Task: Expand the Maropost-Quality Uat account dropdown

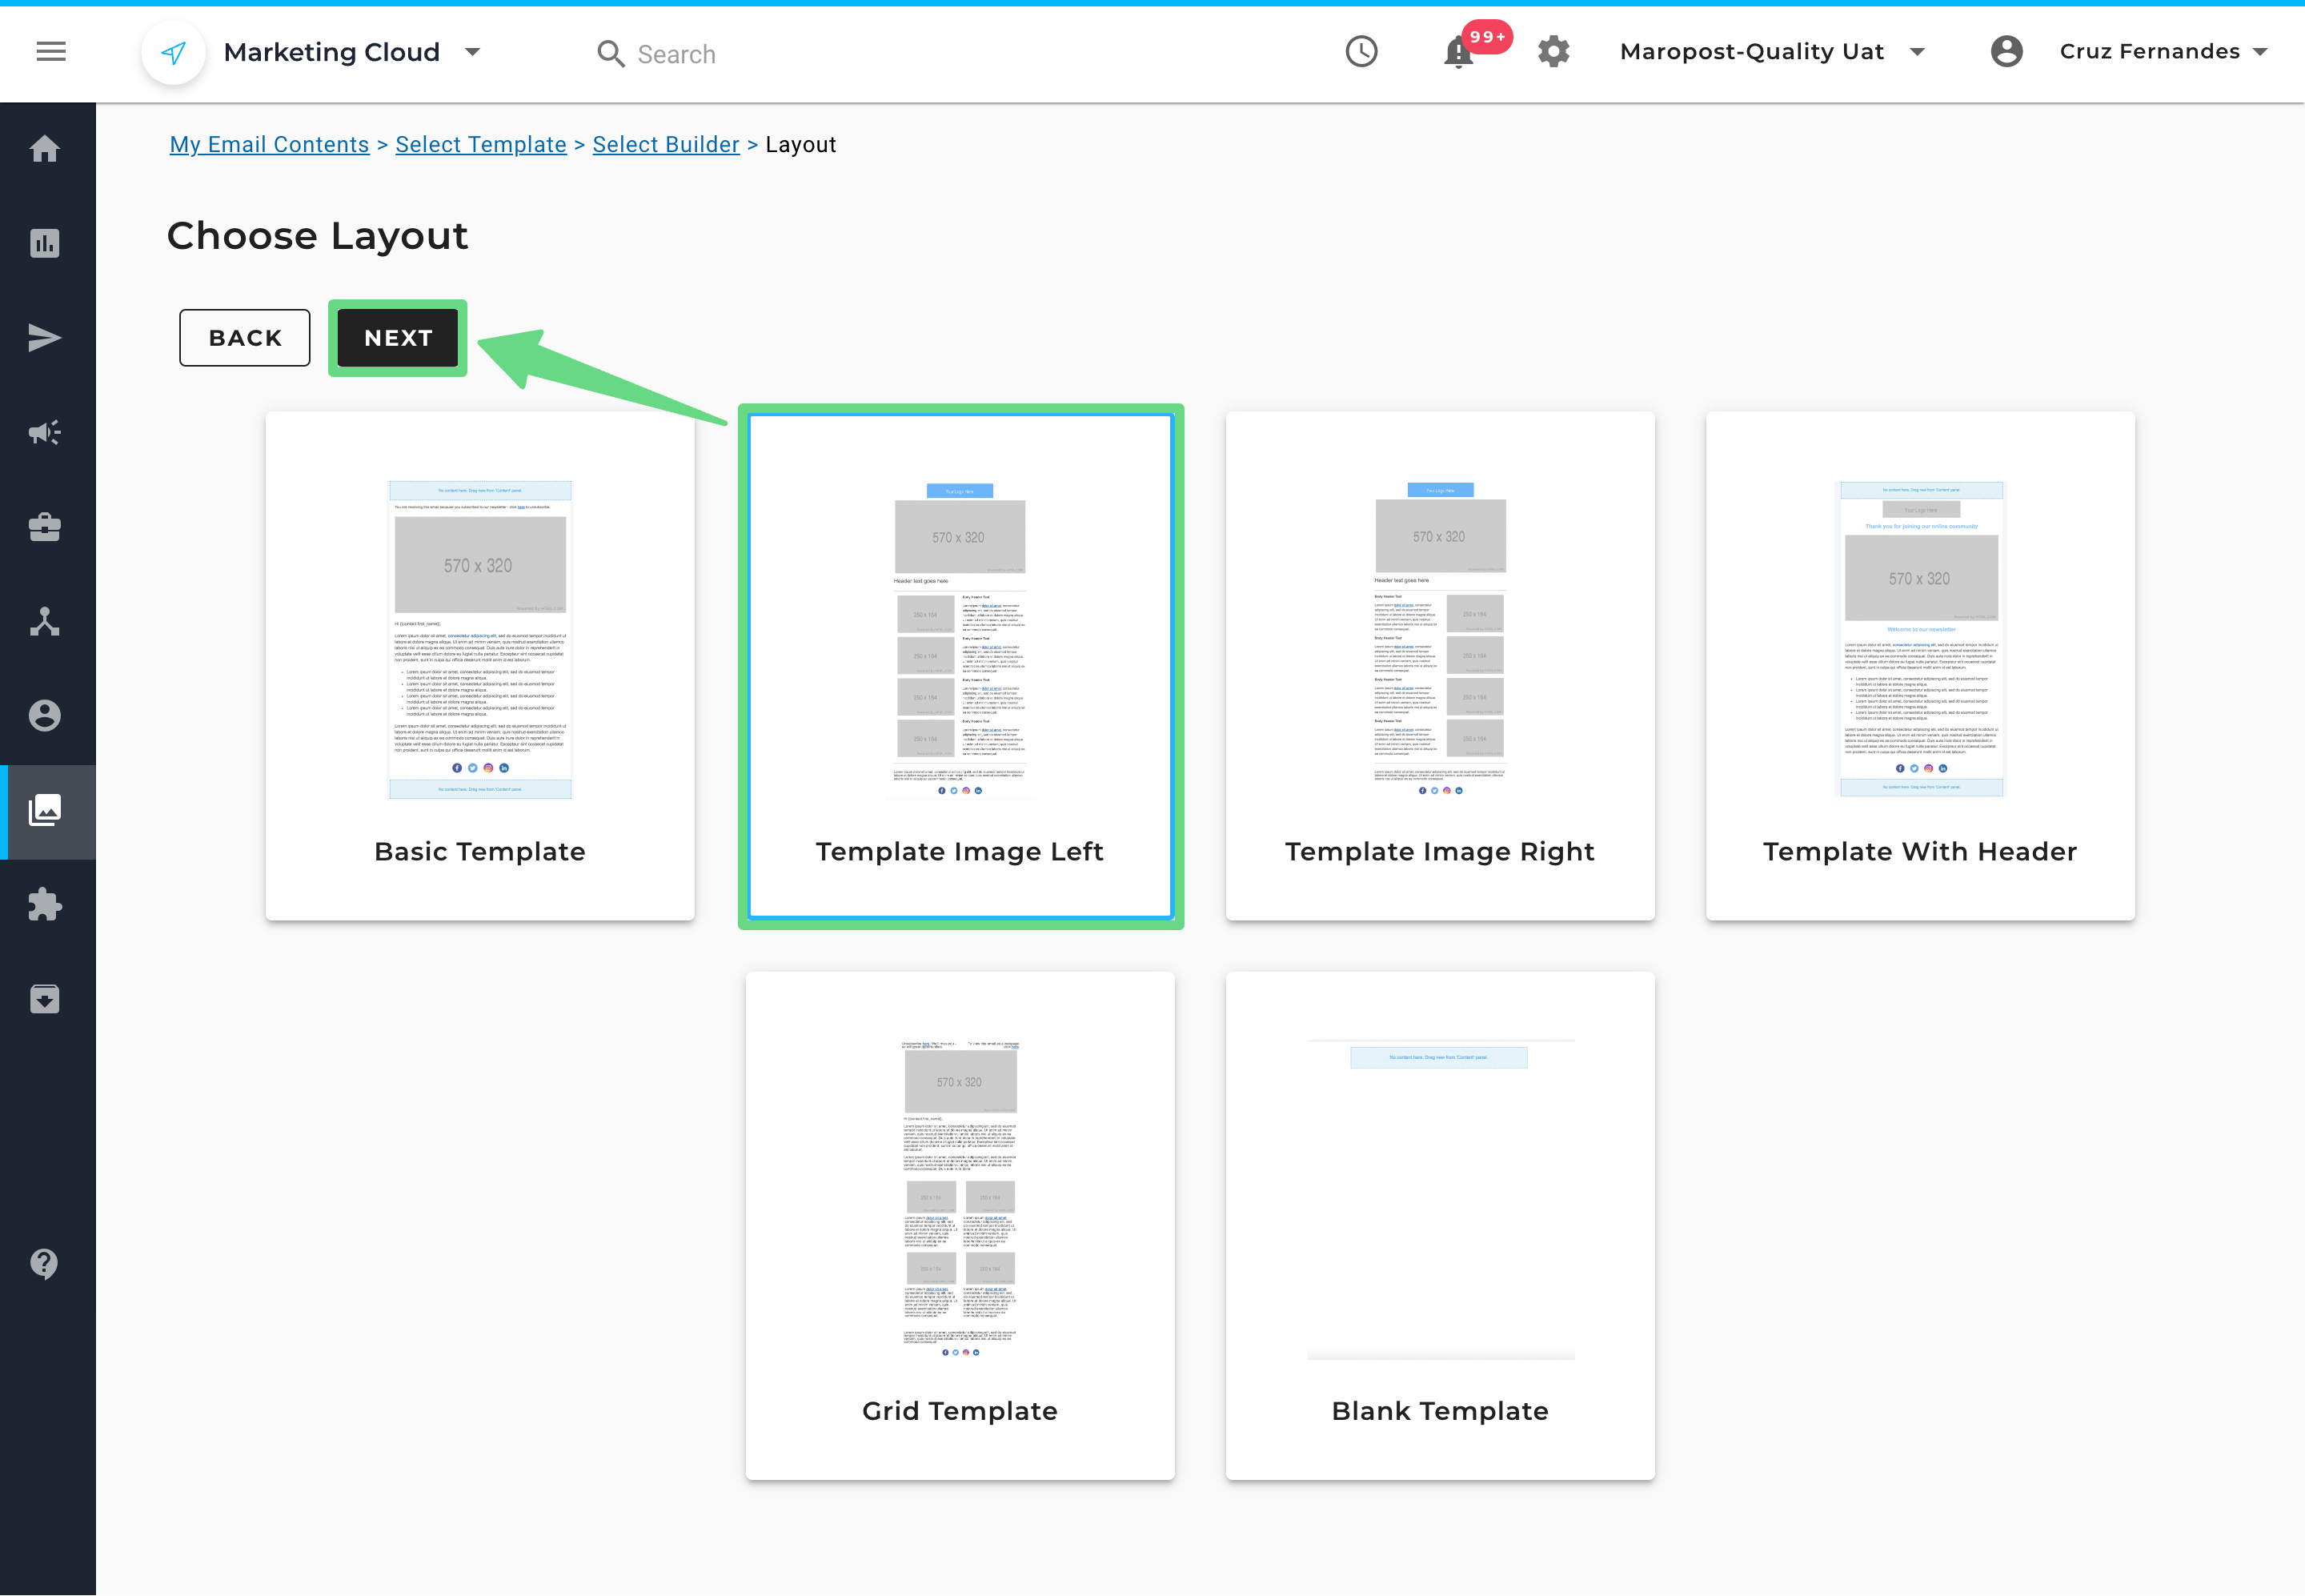Action: 1916,52
